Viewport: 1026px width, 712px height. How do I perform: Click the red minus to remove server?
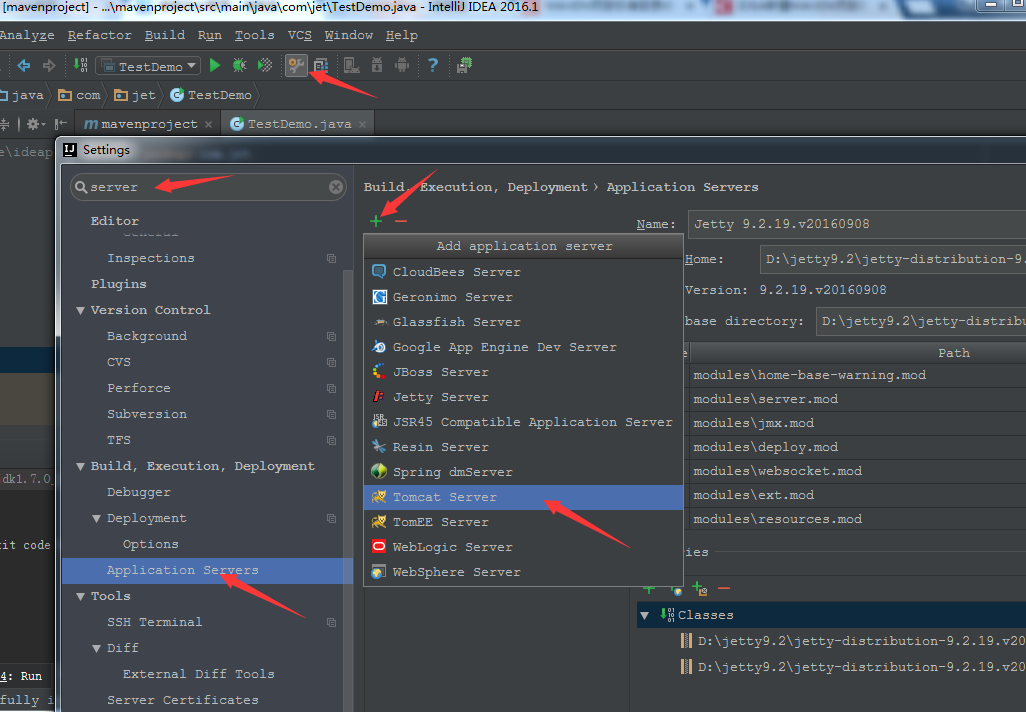pyautogui.click(x=401, y=221)
